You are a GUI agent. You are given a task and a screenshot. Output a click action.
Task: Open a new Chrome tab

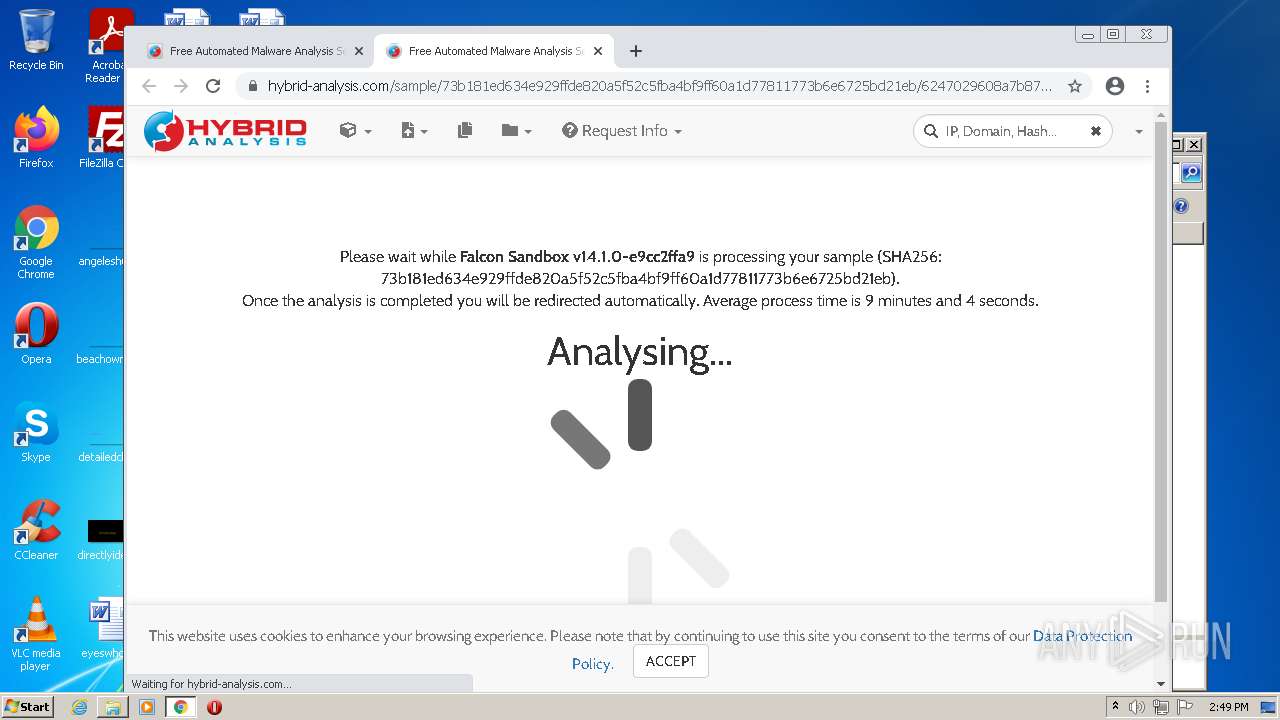pyautogui.click(x=636, y=51)
